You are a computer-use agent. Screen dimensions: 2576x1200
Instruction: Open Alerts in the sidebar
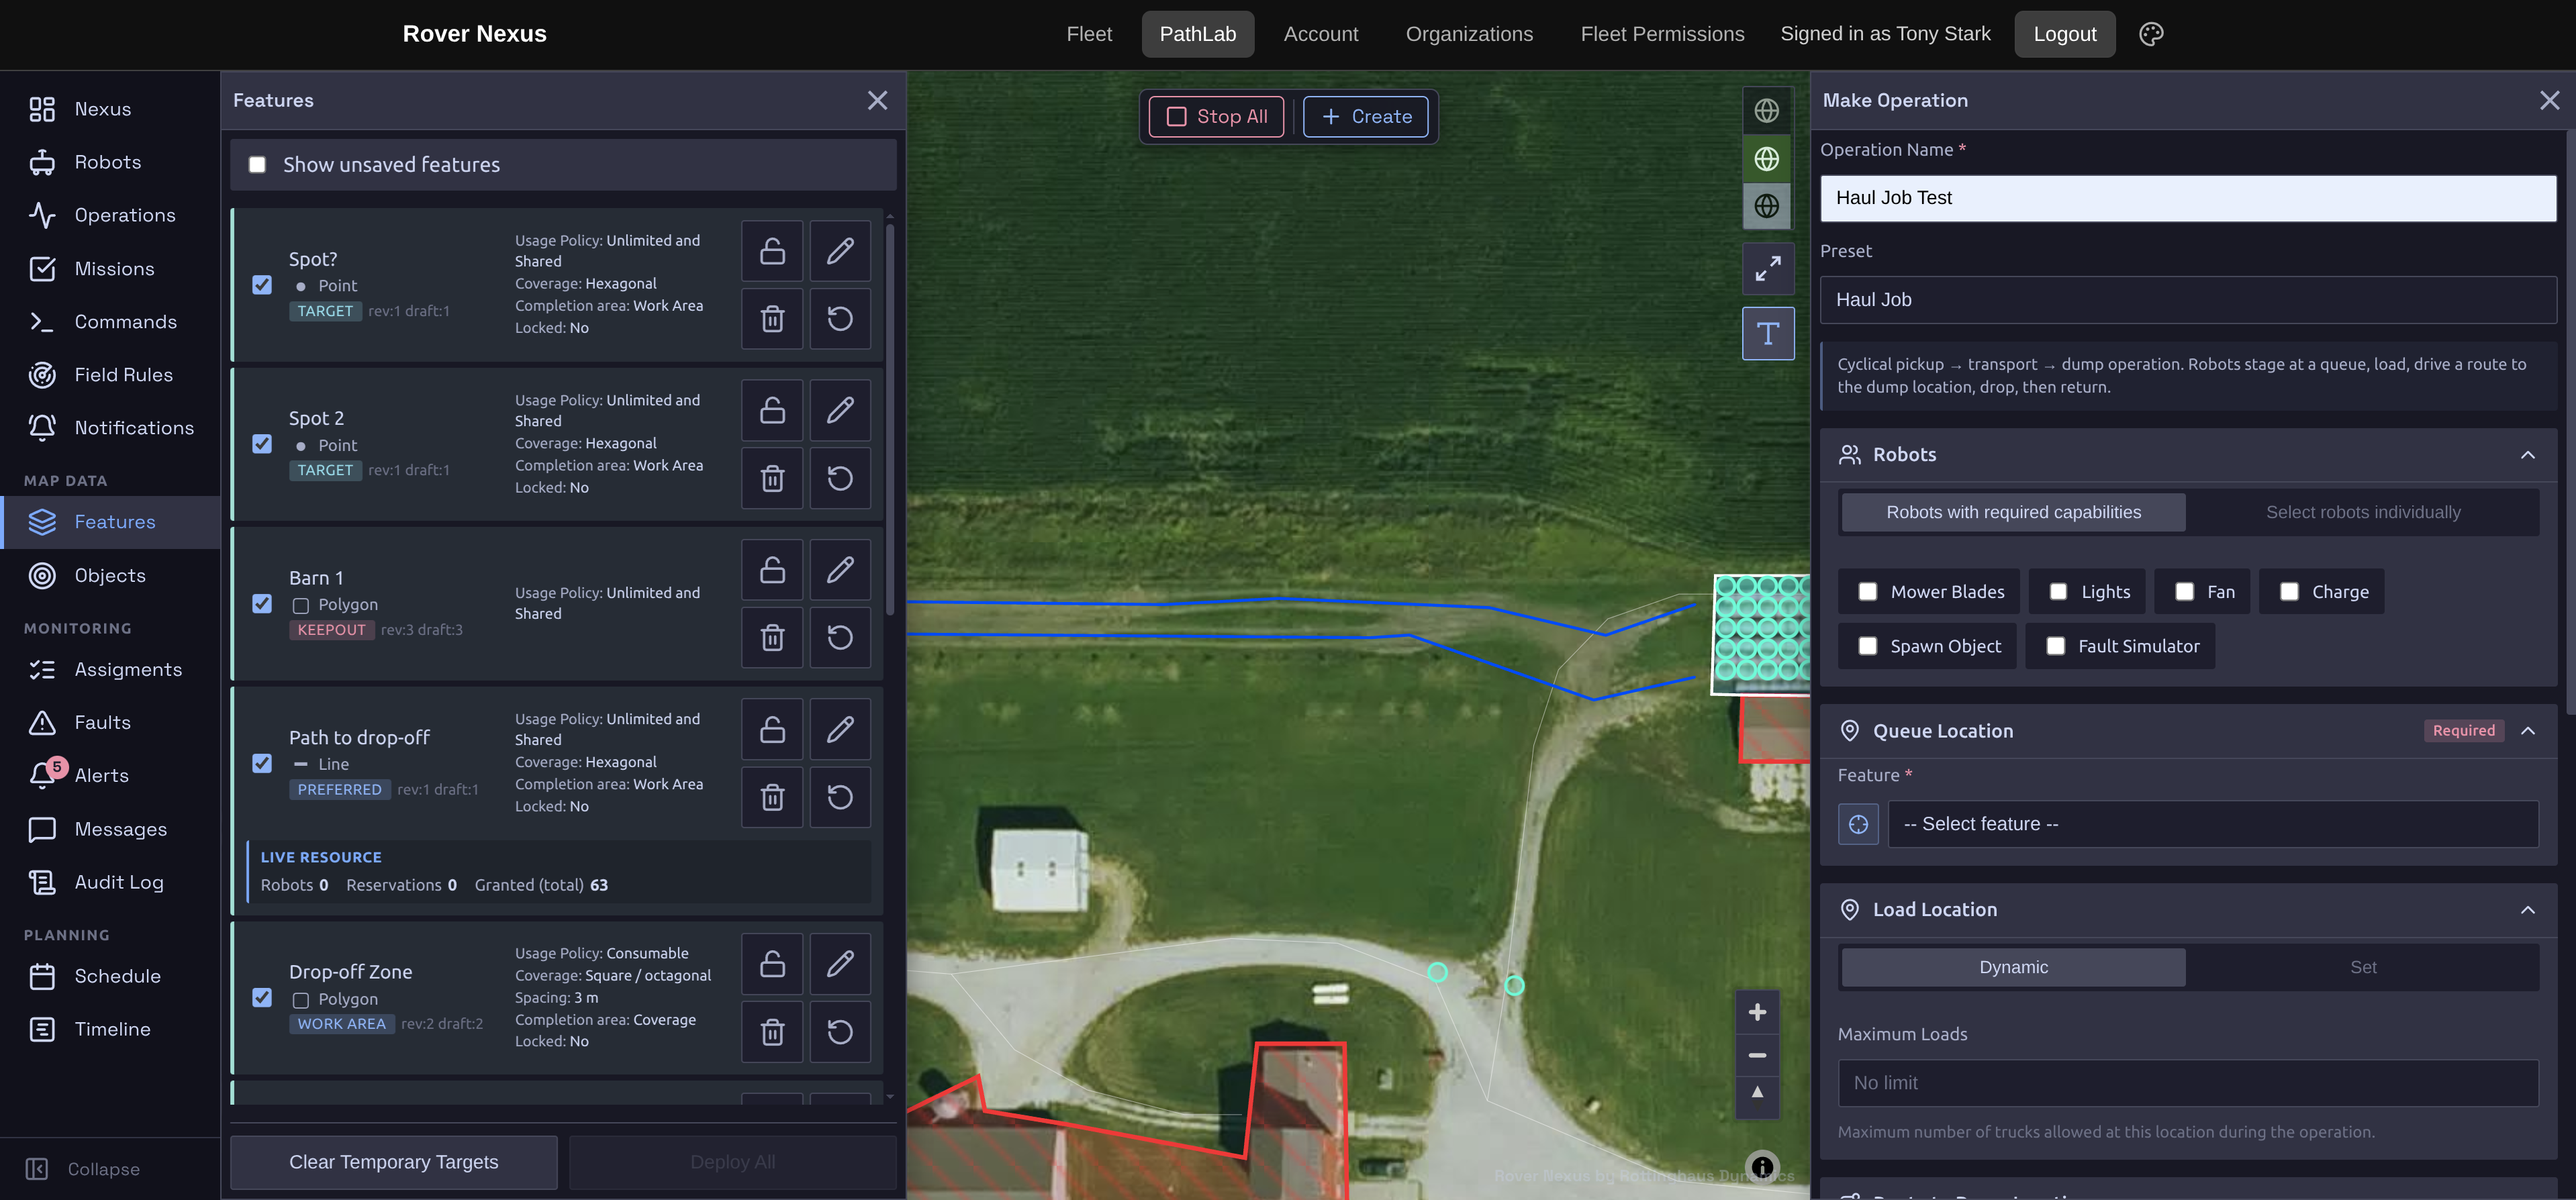110,776
